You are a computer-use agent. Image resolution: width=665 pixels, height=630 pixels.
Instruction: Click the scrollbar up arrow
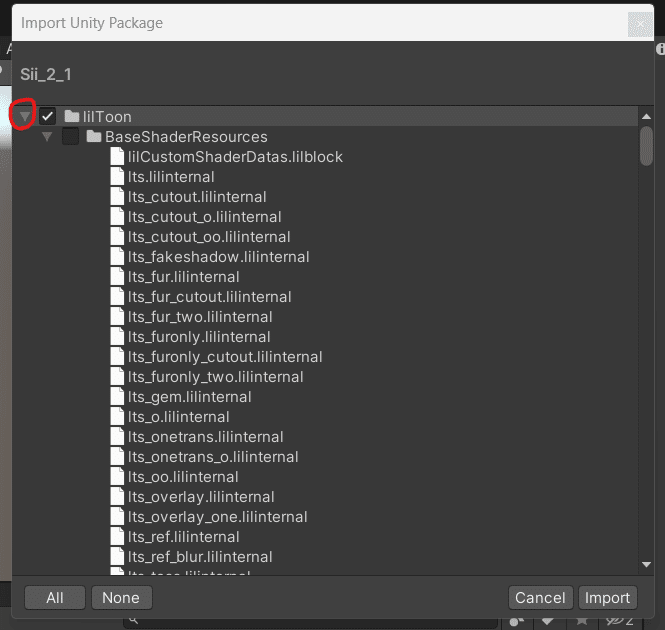point(646,116)
